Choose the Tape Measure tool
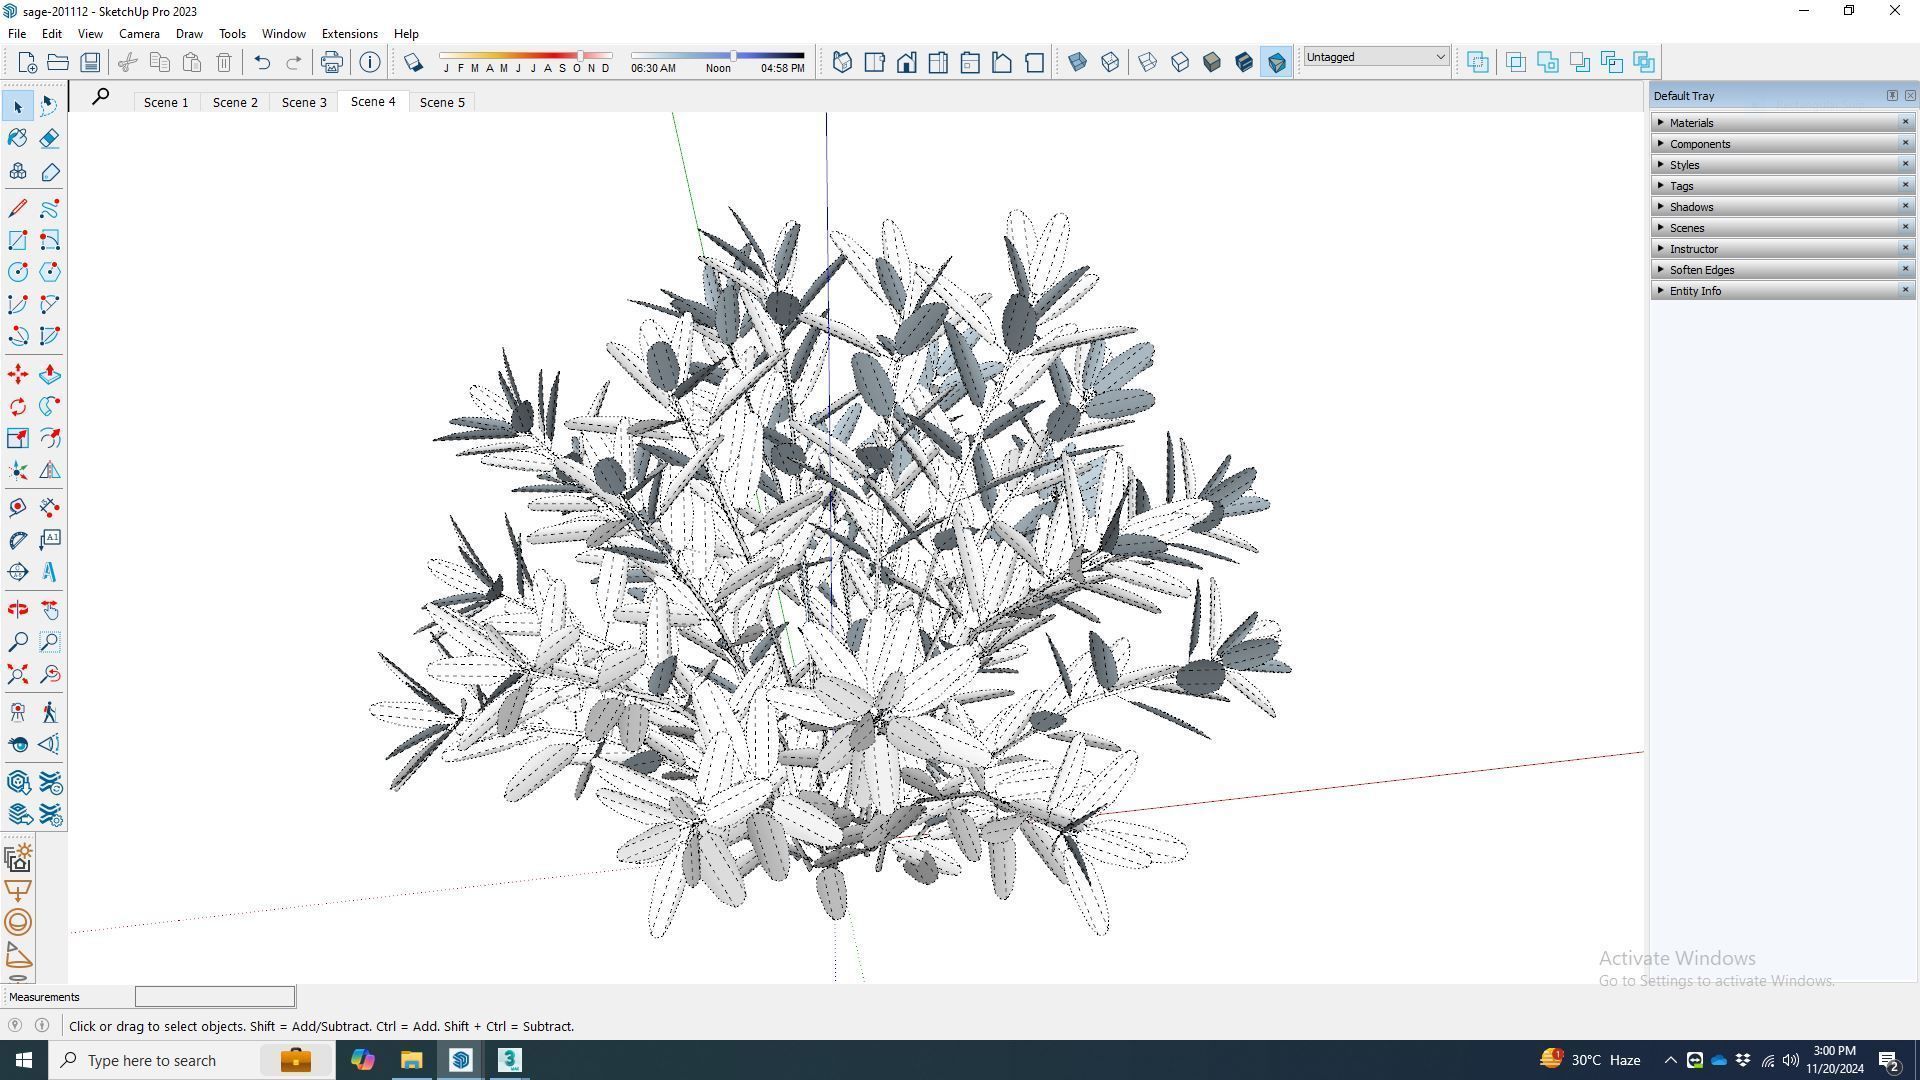 (18, 507)
